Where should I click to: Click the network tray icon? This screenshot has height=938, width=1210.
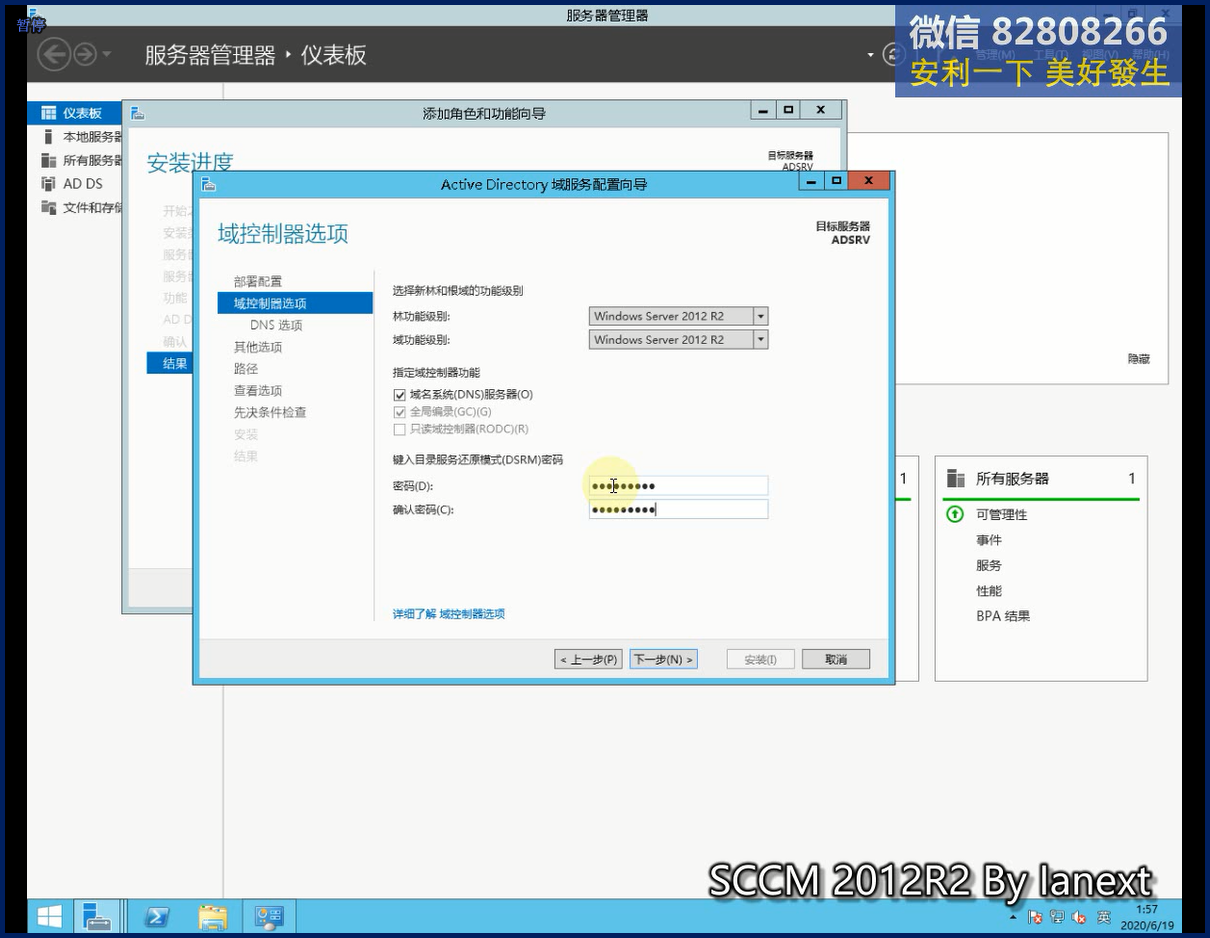(1057, 917)
